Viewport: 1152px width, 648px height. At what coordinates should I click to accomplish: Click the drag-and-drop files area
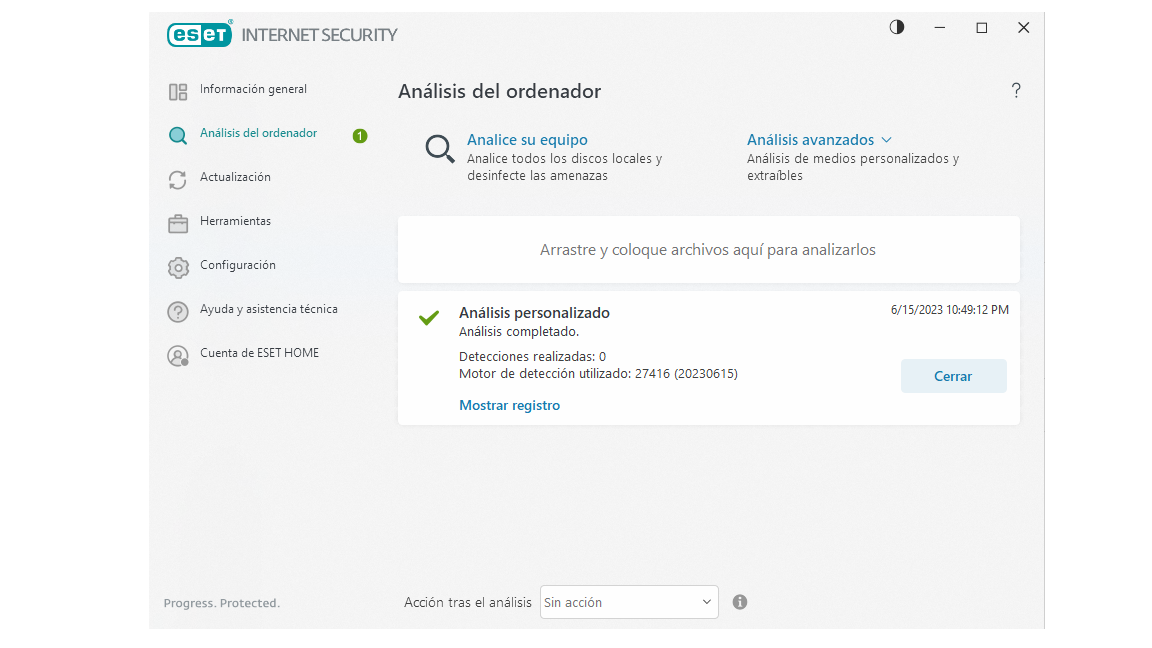[709, 250]
